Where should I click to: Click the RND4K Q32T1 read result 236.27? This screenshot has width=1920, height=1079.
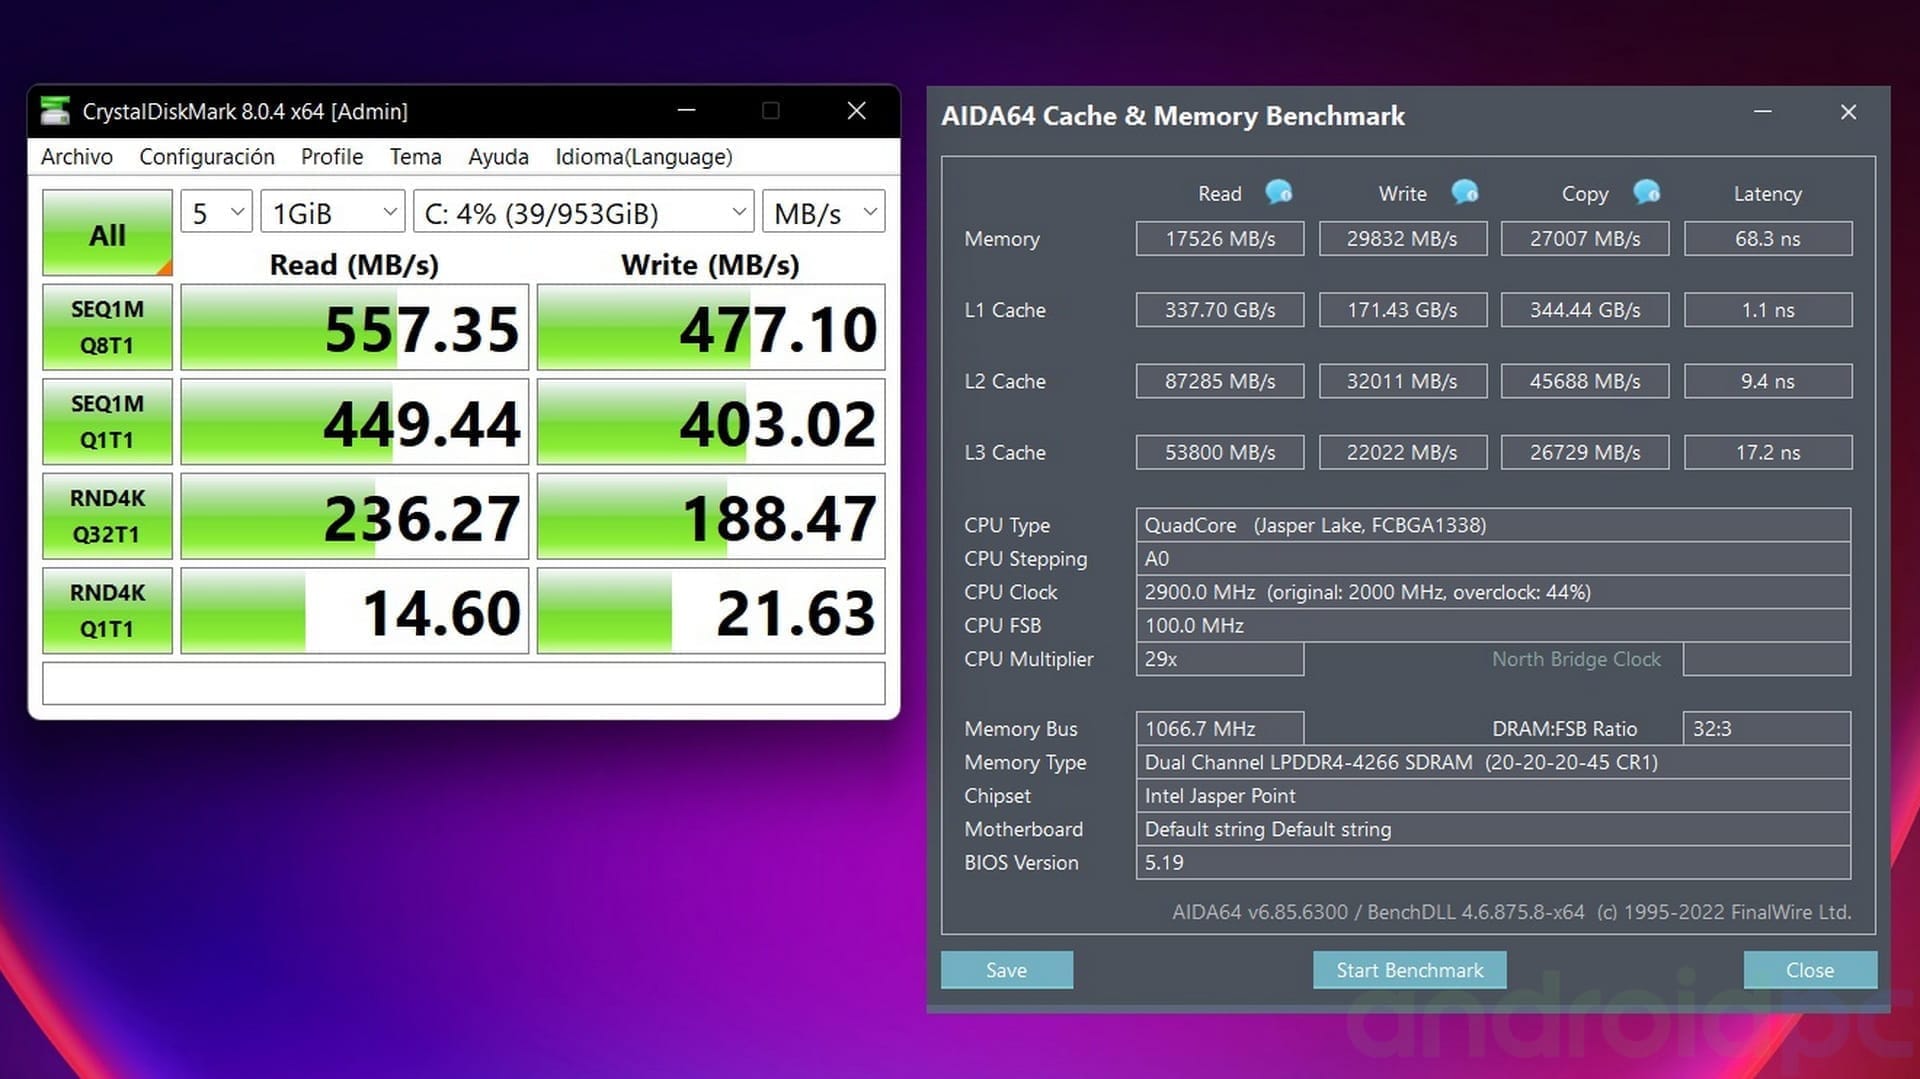pos(355,516)
